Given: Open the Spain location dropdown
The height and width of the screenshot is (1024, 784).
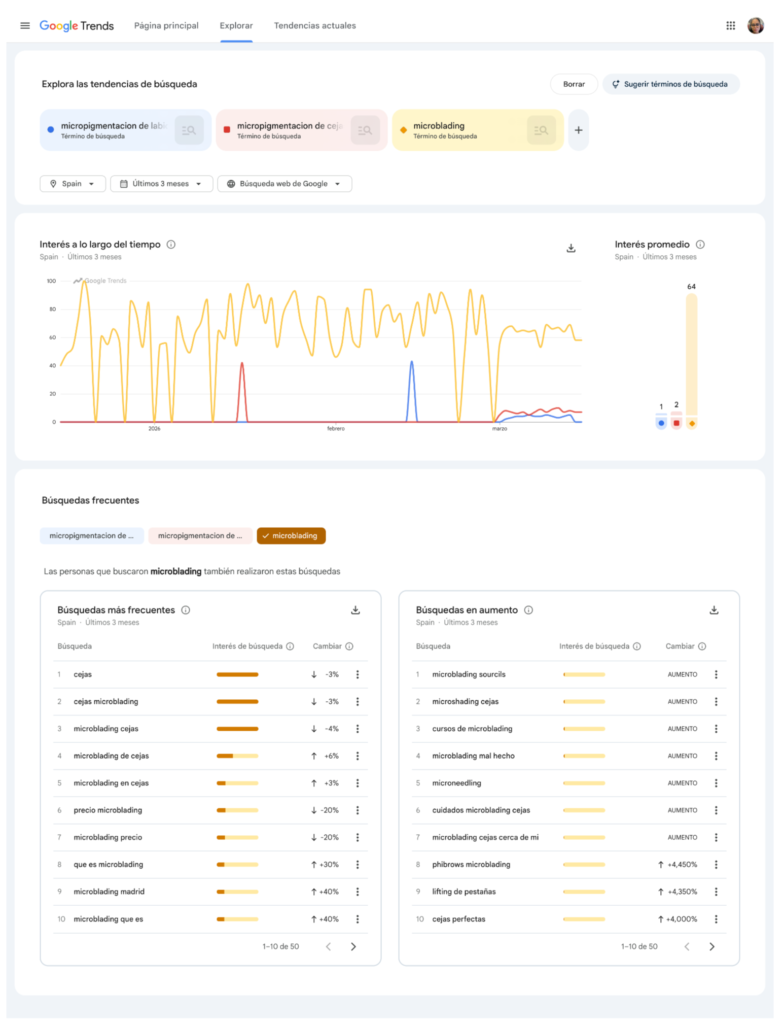Looking at the screenshot, I should click(72, 184).
